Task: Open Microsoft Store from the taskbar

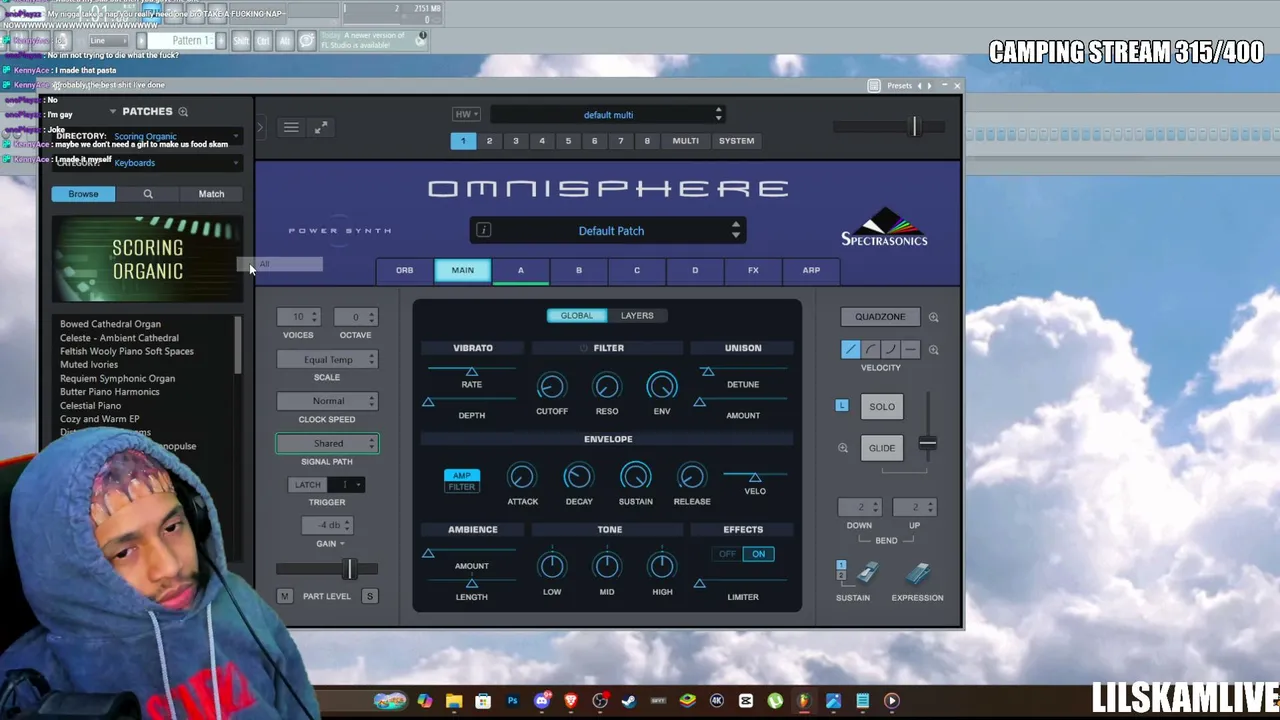Action: click(x=483, y=701)
